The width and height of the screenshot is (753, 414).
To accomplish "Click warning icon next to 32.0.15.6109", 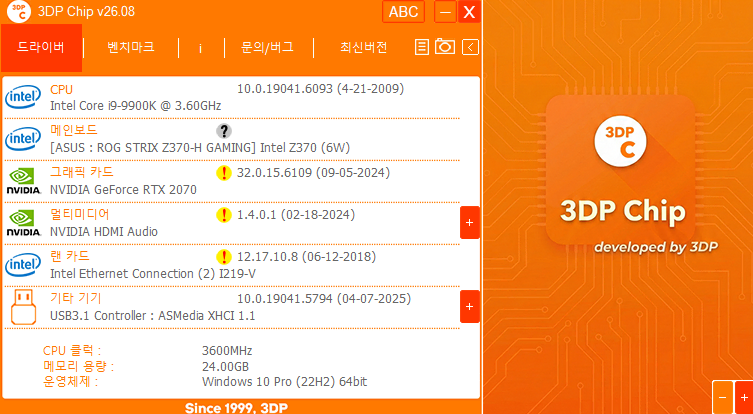I will (224, 173).
